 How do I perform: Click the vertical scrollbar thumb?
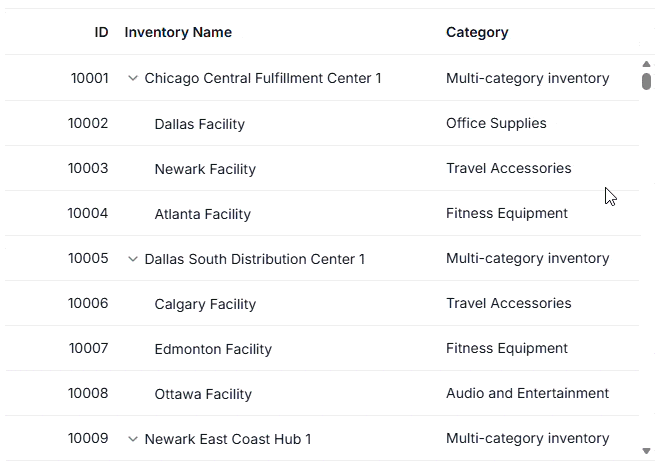point(646,81)
